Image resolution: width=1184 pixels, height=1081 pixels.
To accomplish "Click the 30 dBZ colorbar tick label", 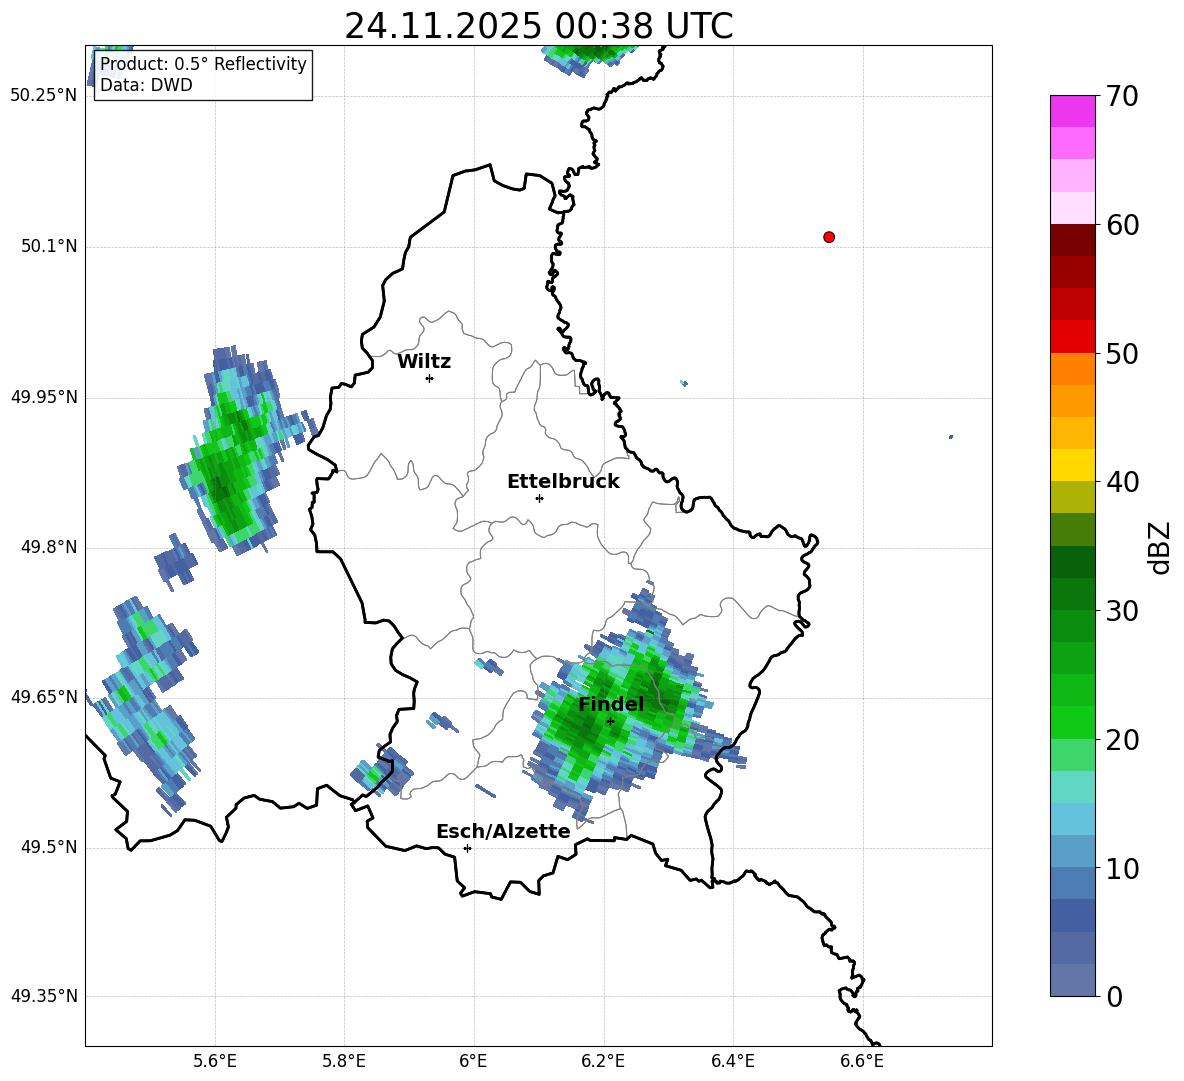I will 1122,611.
